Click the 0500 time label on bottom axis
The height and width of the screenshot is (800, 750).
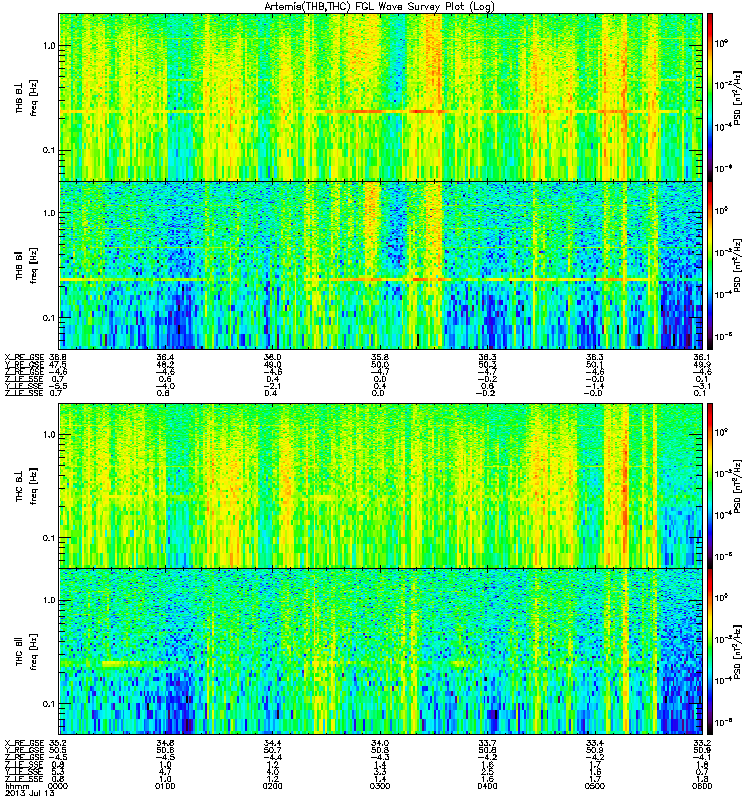tap(595, 786)
